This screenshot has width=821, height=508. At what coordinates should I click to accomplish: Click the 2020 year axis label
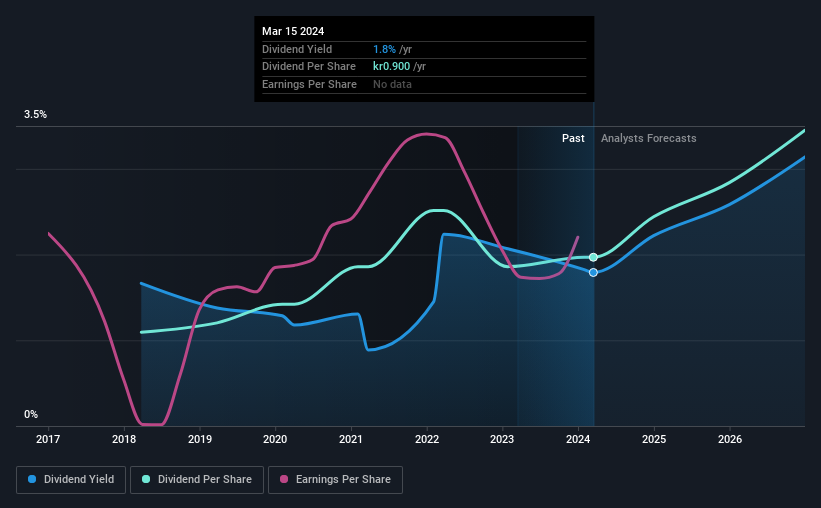pos(275,439)
